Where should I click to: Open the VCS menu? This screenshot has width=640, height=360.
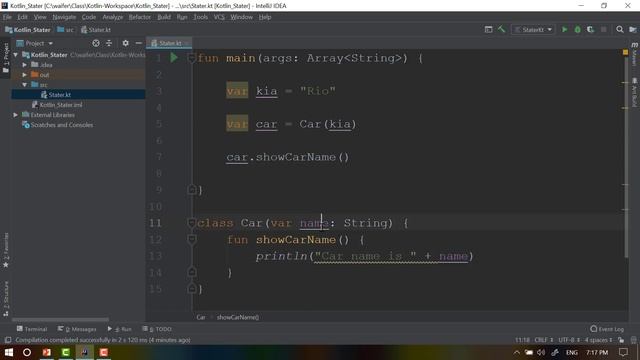pyautogui.click(x=219, y=17)
